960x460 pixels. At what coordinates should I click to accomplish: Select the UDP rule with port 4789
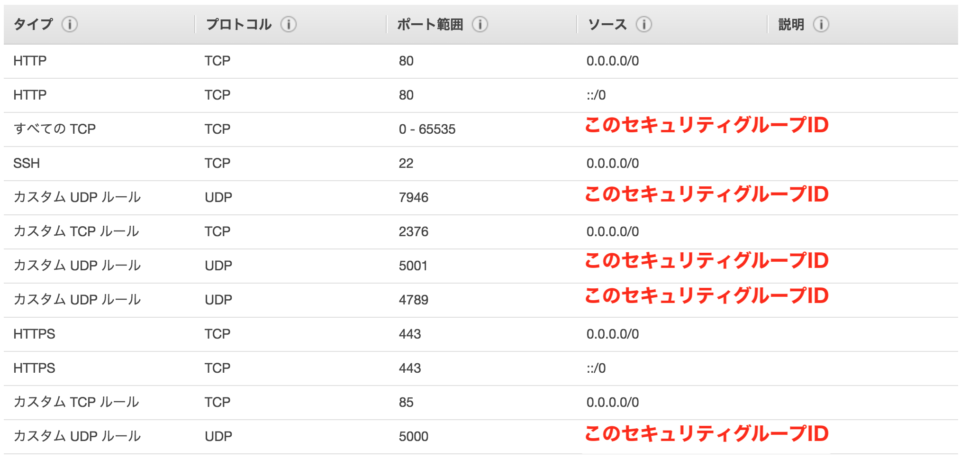480,300
